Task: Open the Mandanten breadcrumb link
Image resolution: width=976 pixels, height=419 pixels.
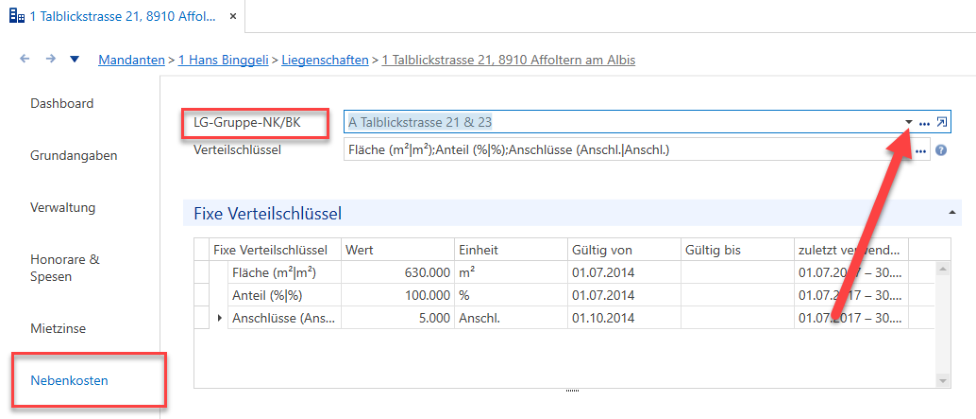Action: tap(129, 60)
